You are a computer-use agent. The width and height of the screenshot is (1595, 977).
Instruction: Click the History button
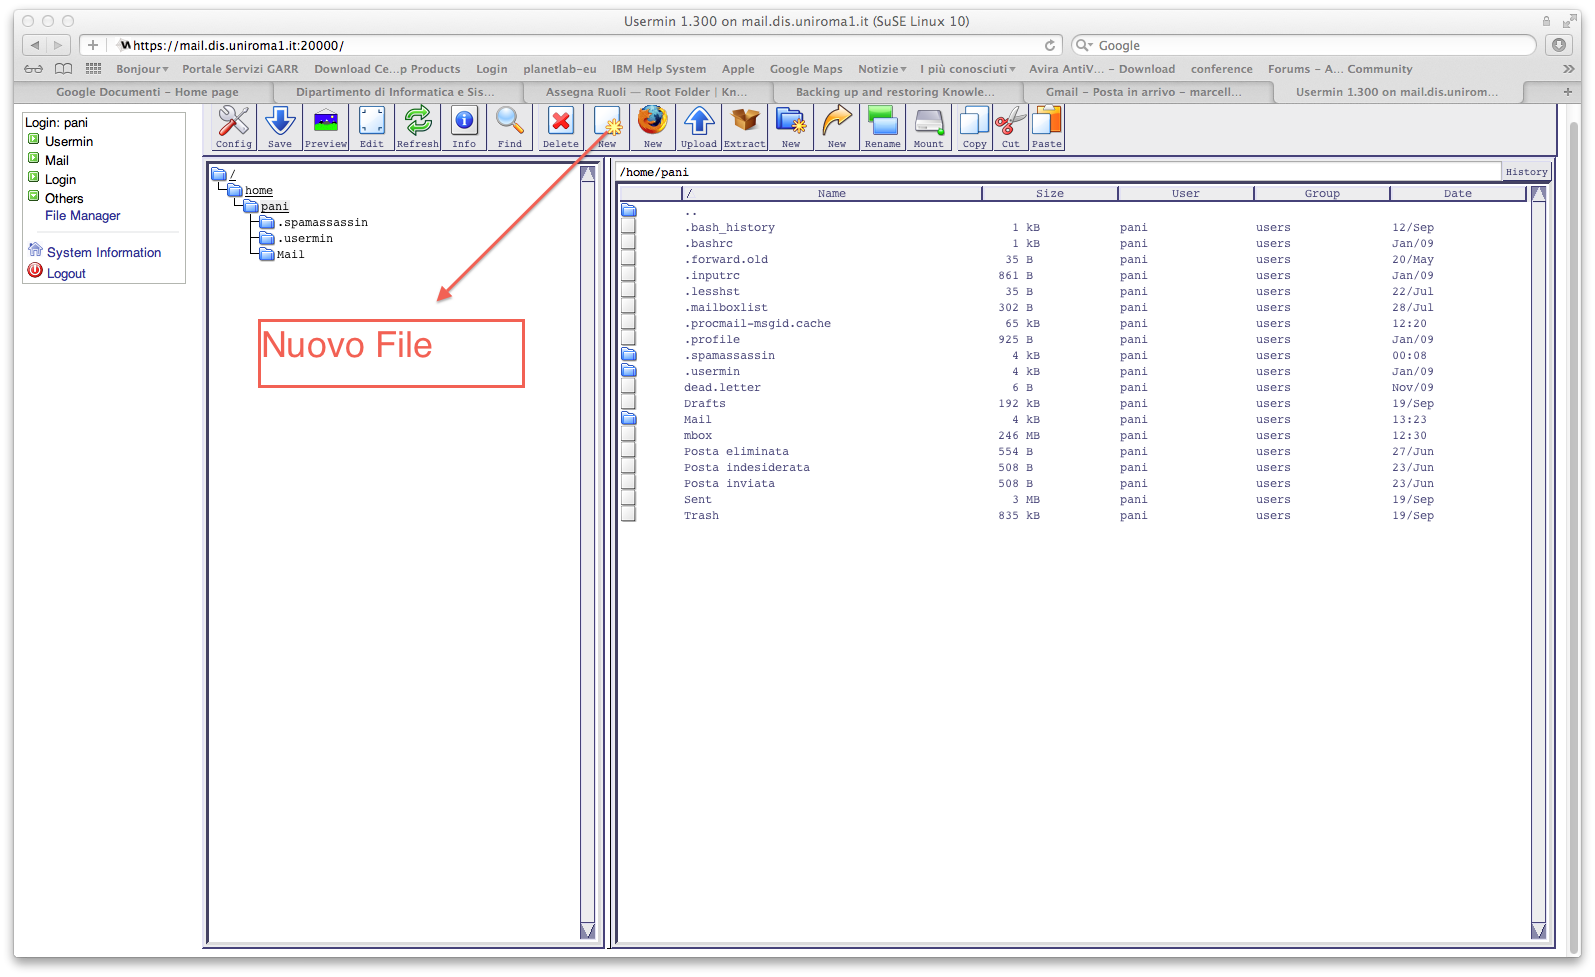tap(1526, 172)
